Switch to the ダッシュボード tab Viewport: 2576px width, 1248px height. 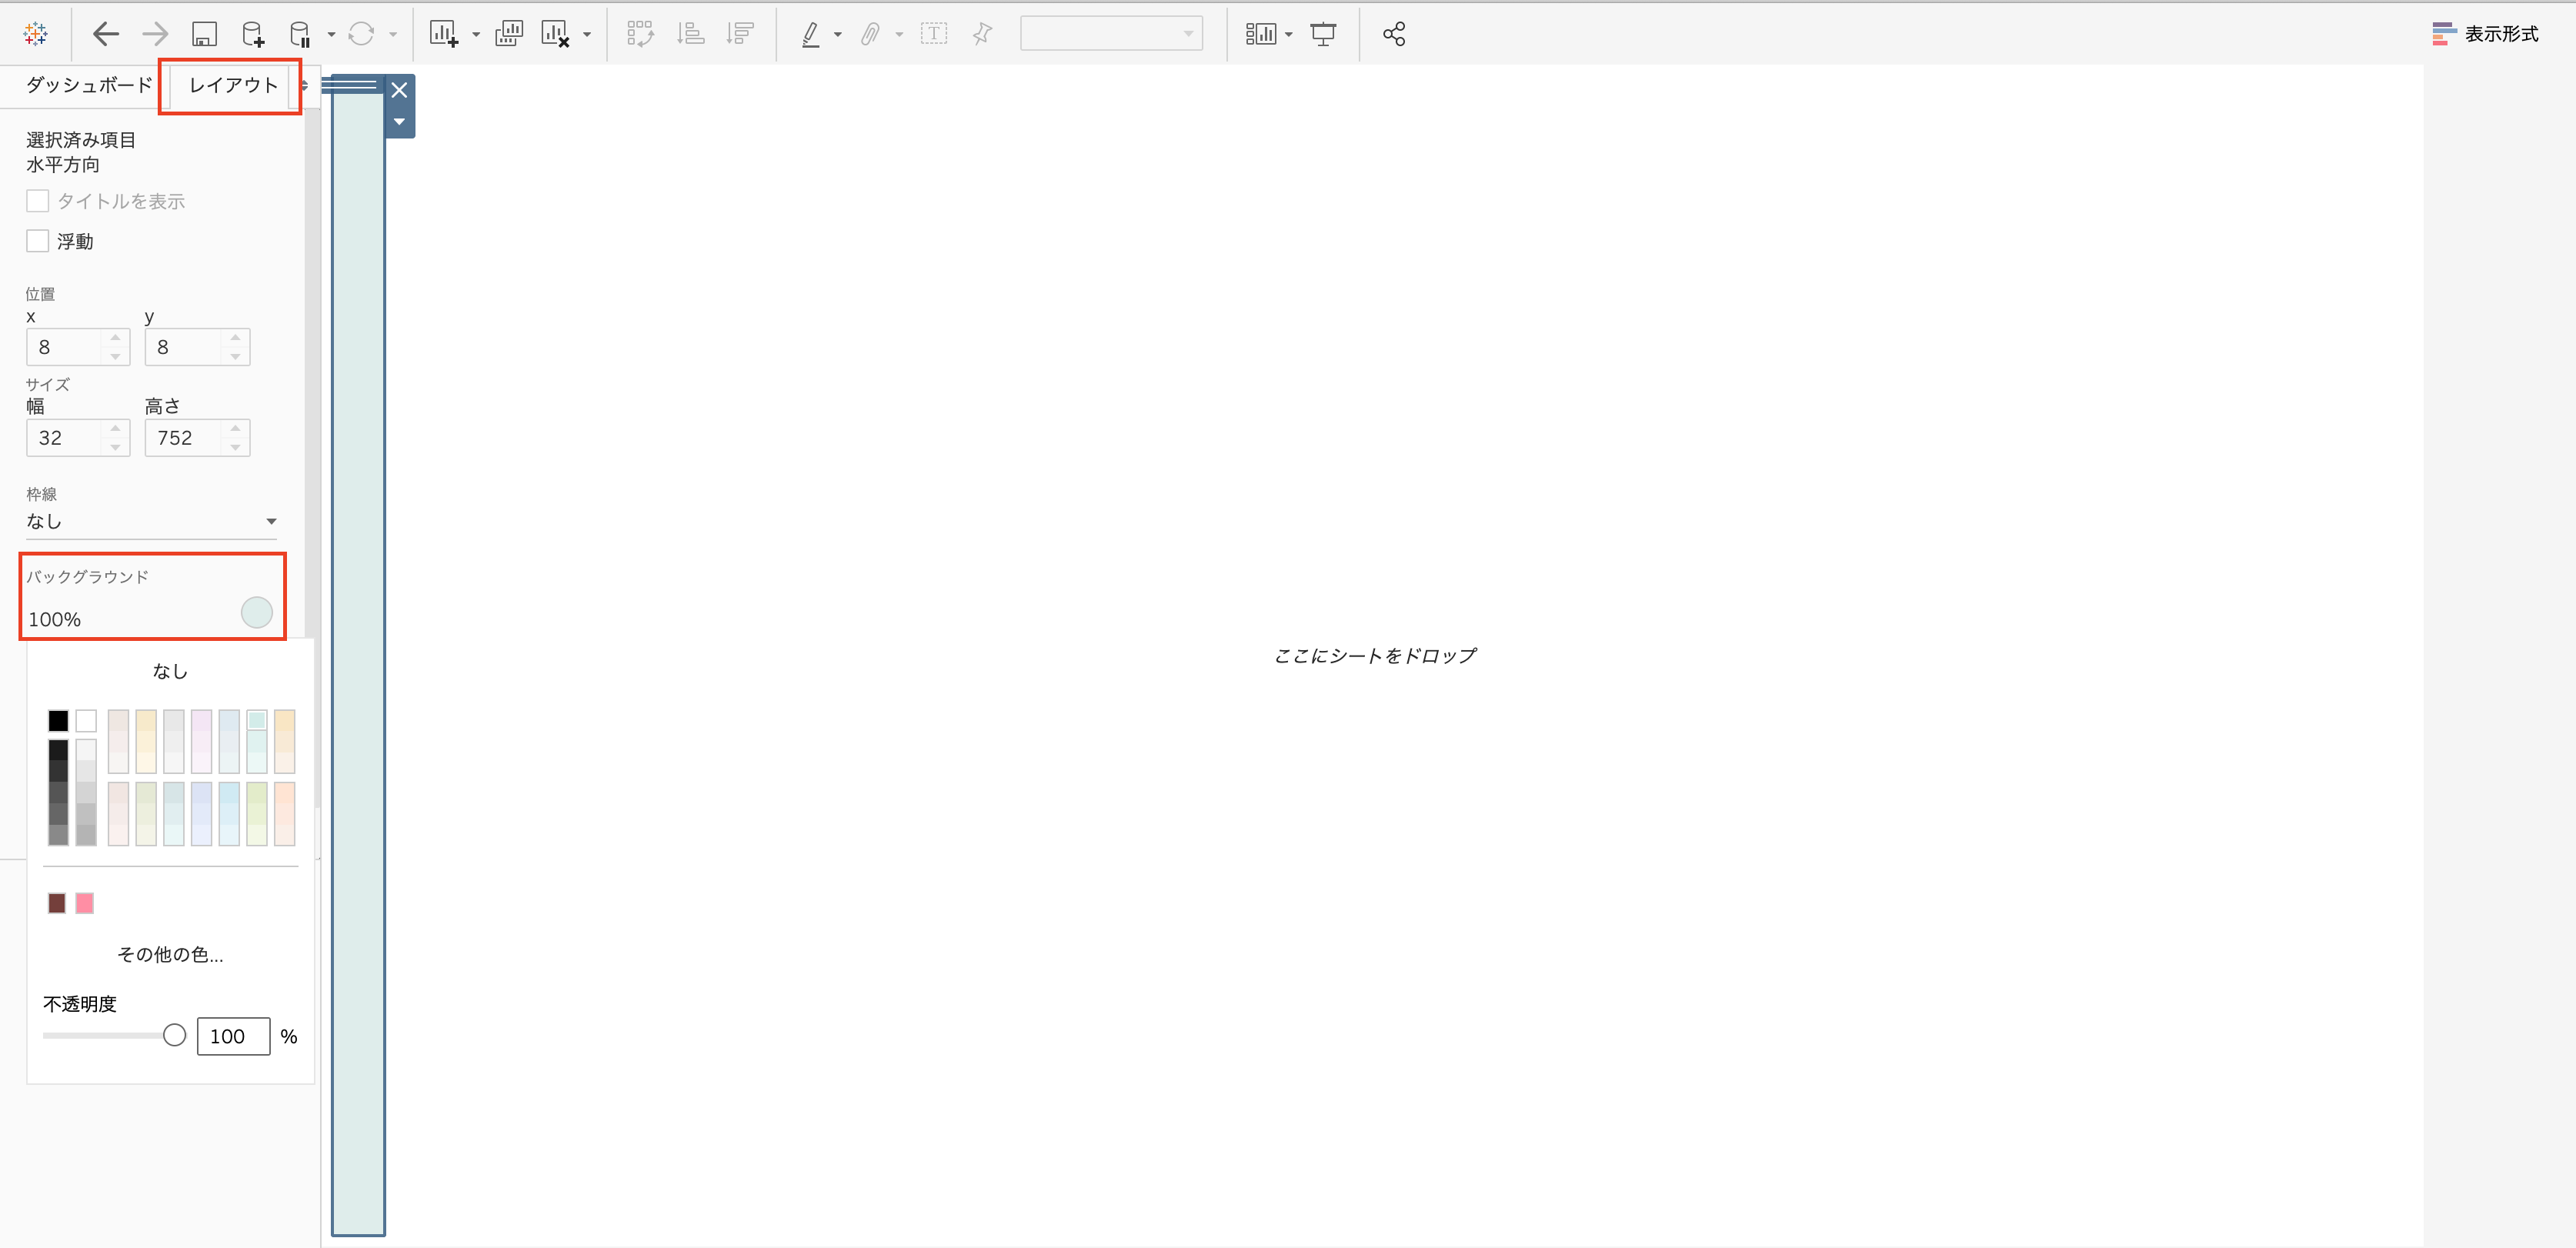(x=88, y=85)
